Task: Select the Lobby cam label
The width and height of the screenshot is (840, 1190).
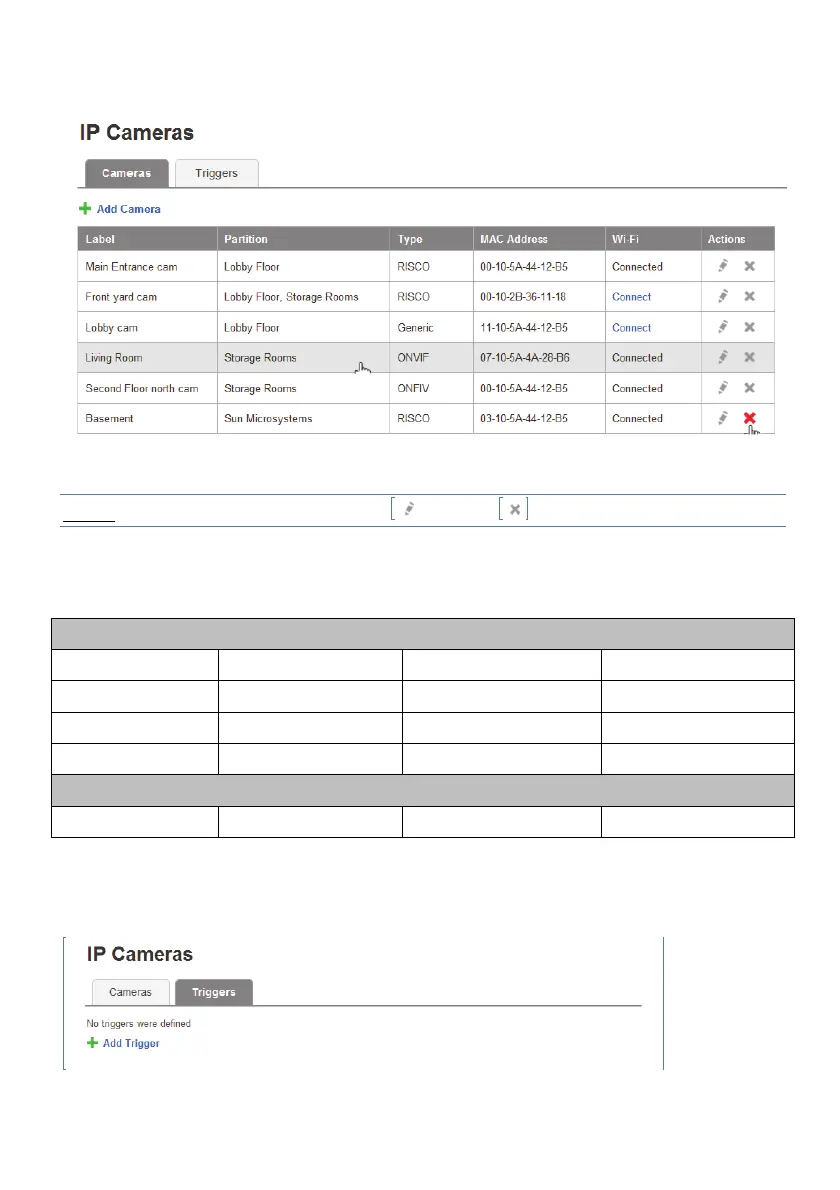Action: click(112, 328)
